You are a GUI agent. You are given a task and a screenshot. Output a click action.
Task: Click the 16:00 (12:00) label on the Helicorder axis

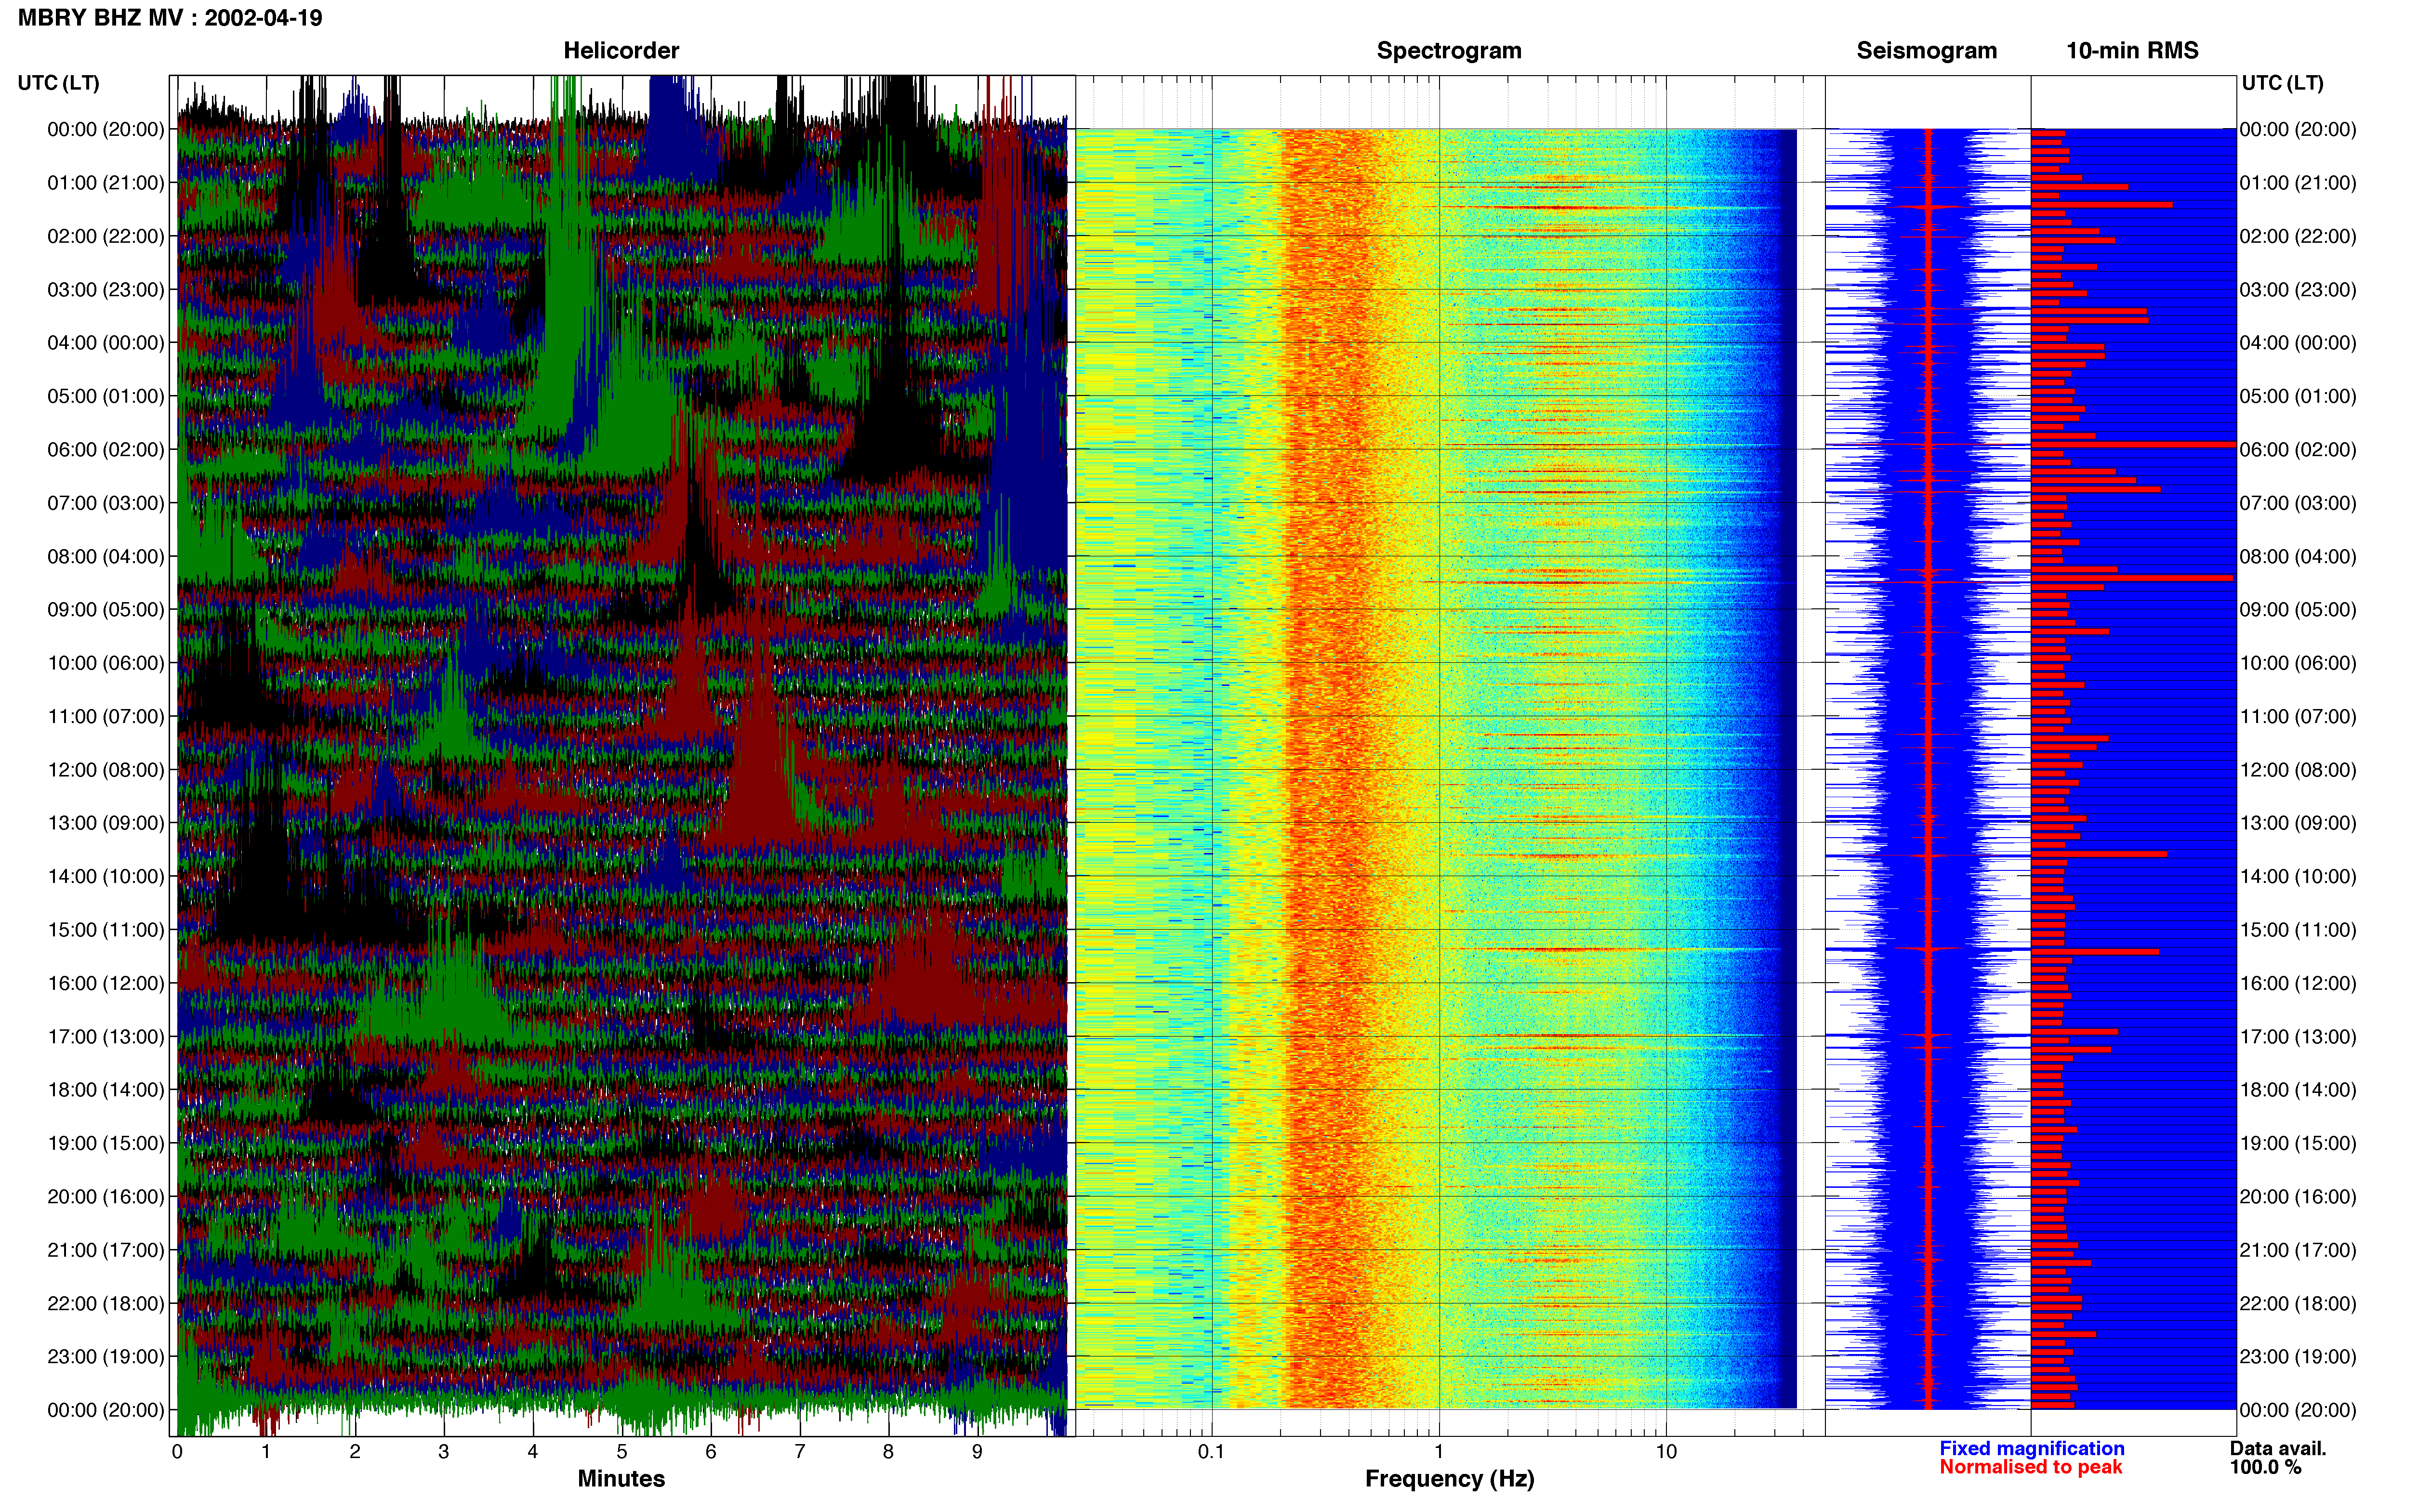[x=106, y=984]
